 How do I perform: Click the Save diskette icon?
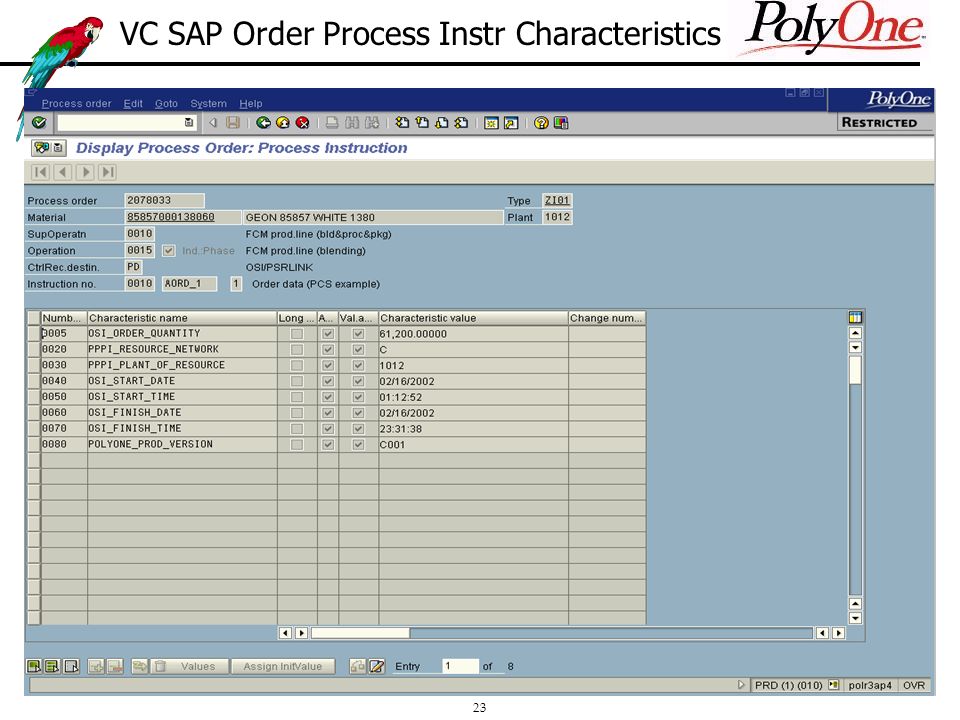(233, 123)
